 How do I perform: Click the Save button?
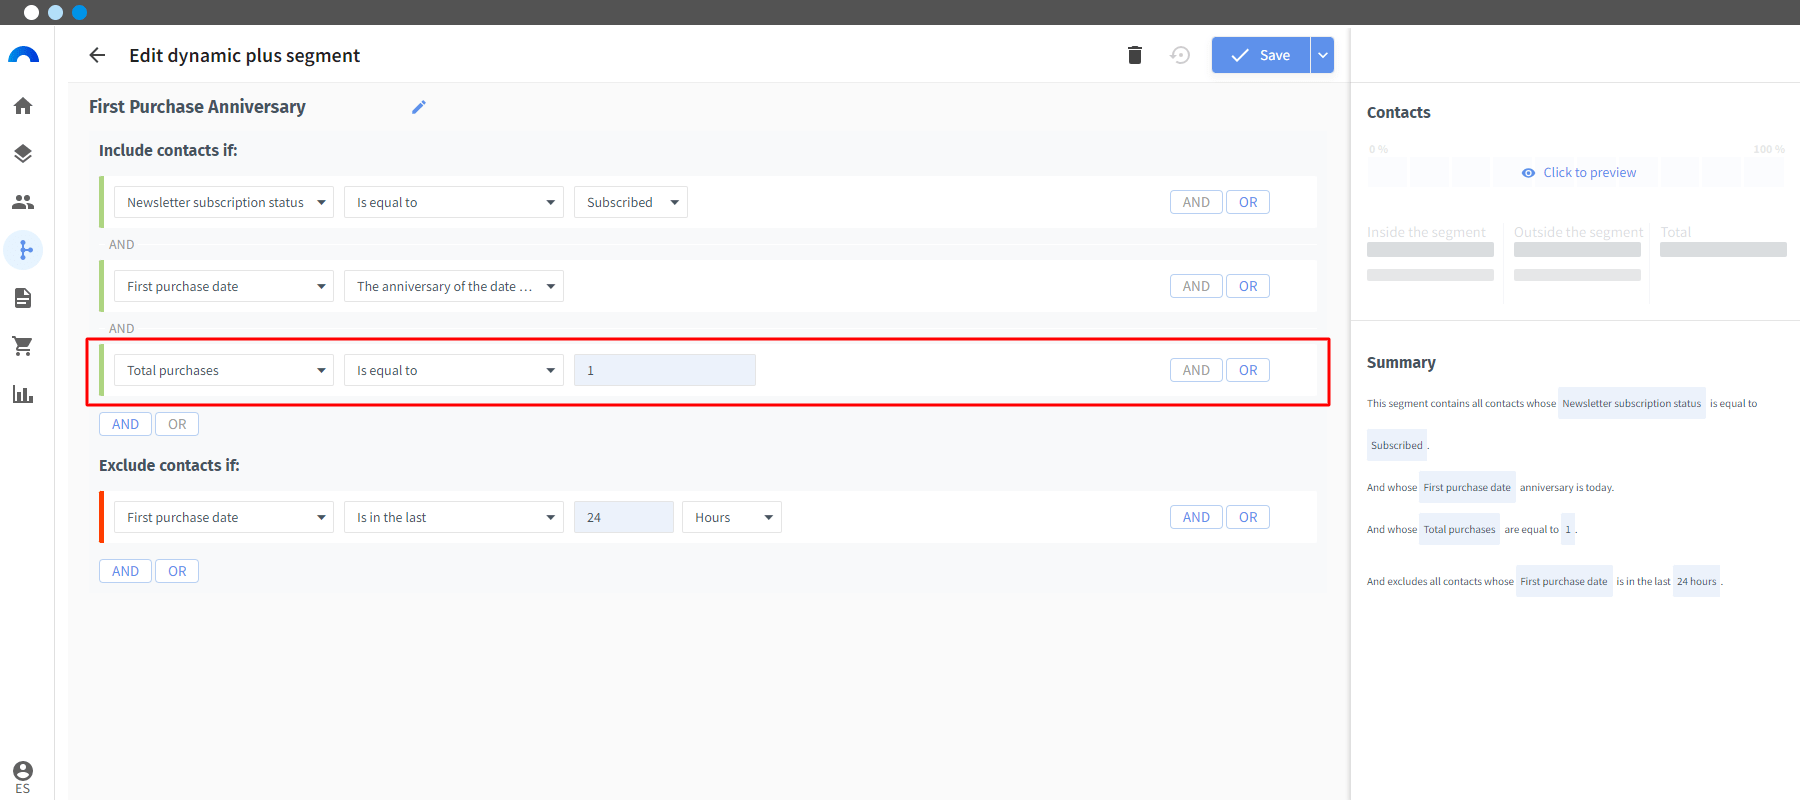[x=1261, y=55]
